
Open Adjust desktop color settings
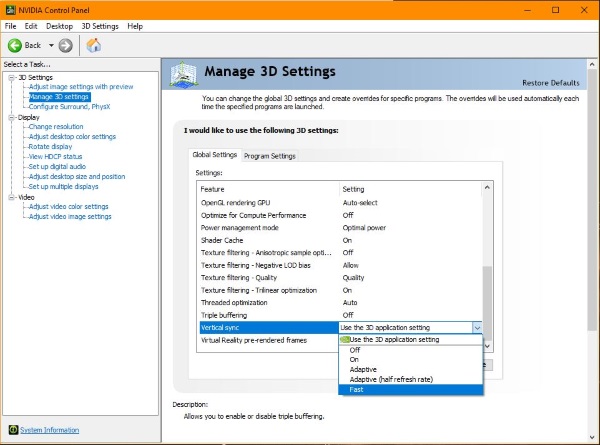point(72,136)
